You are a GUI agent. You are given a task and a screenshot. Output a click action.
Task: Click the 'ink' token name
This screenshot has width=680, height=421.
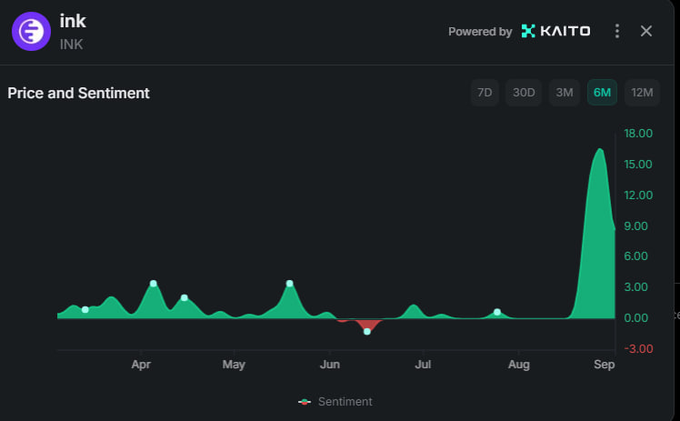click(73, 21)
